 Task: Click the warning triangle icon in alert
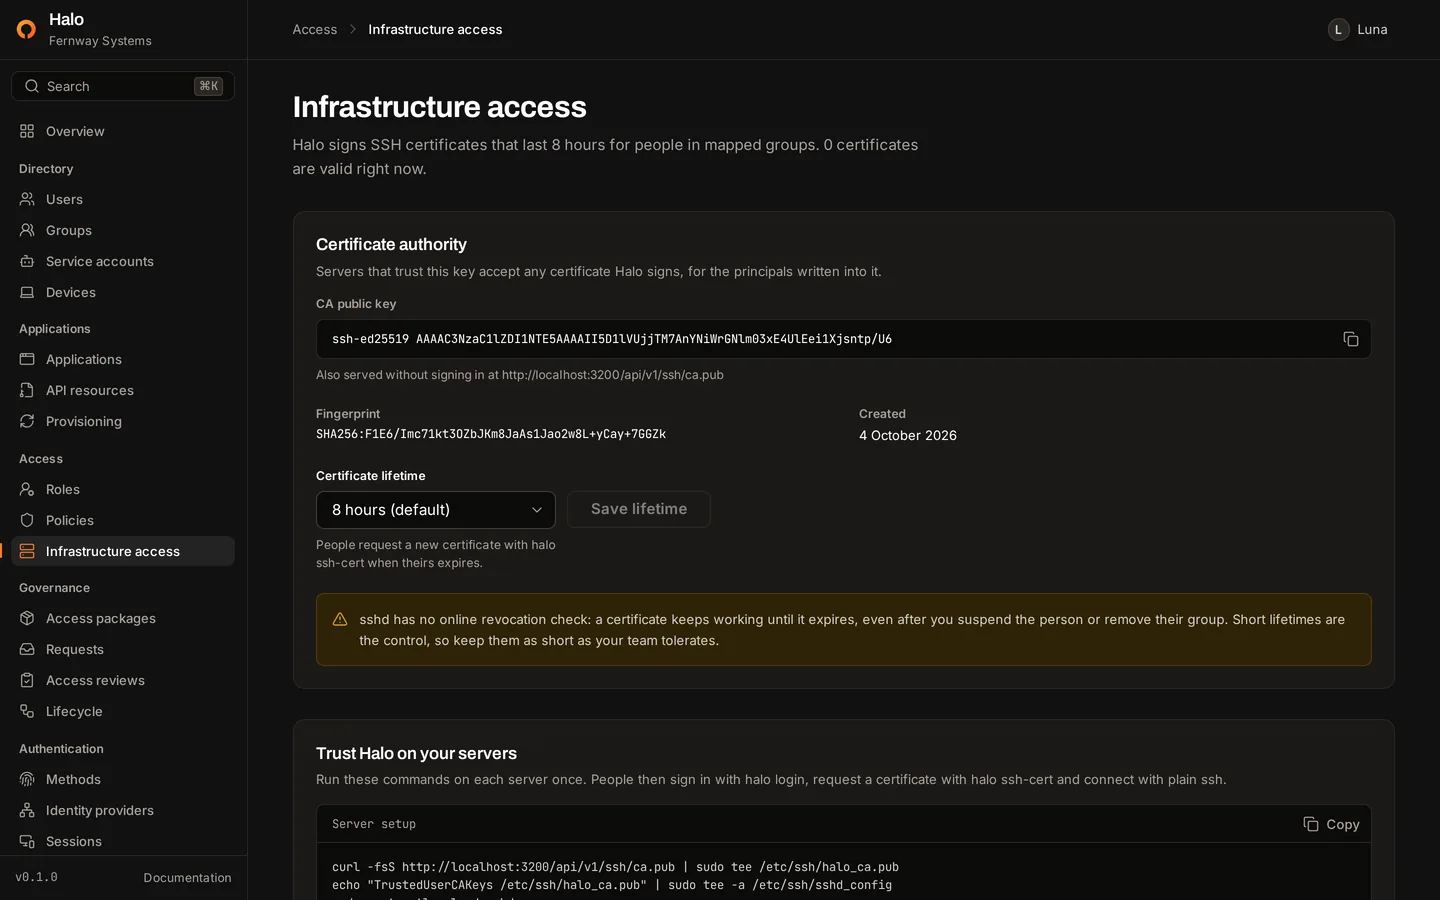340,620
